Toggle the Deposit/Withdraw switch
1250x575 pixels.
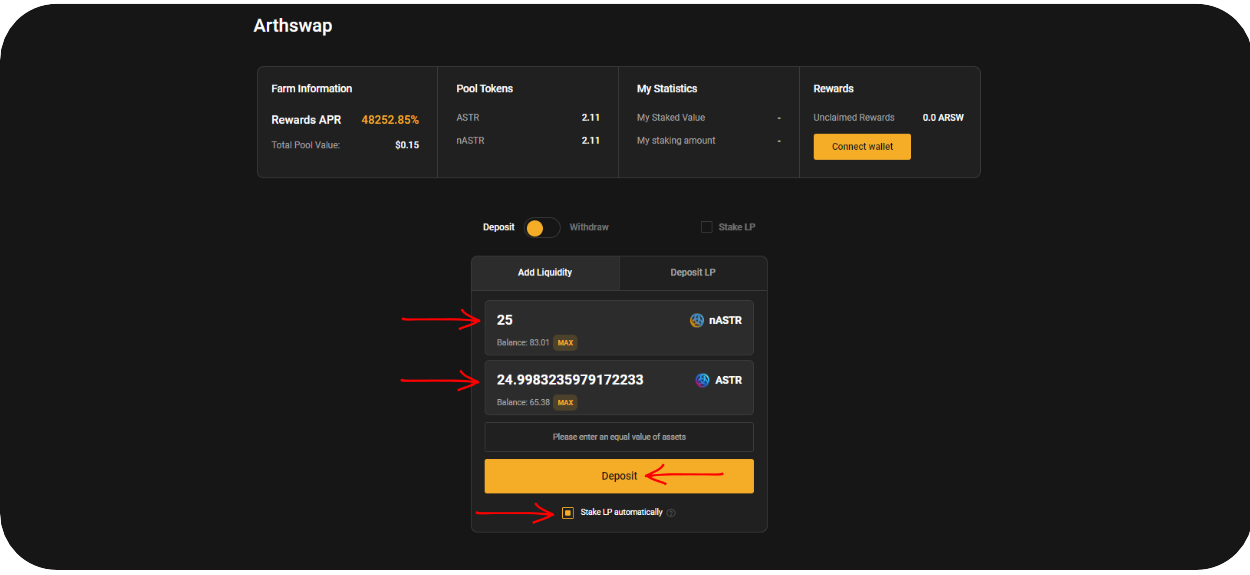pyautogui.click(x=542, y=228)
